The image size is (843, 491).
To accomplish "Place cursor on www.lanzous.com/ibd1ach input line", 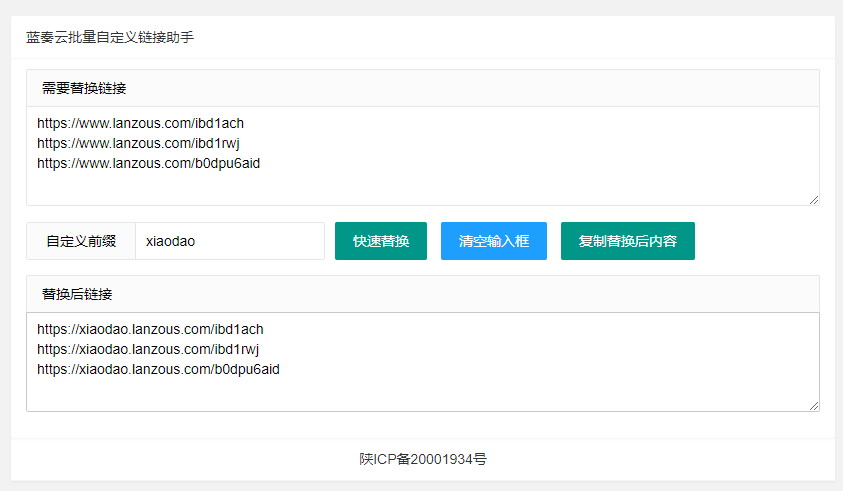I will point(140,124).
